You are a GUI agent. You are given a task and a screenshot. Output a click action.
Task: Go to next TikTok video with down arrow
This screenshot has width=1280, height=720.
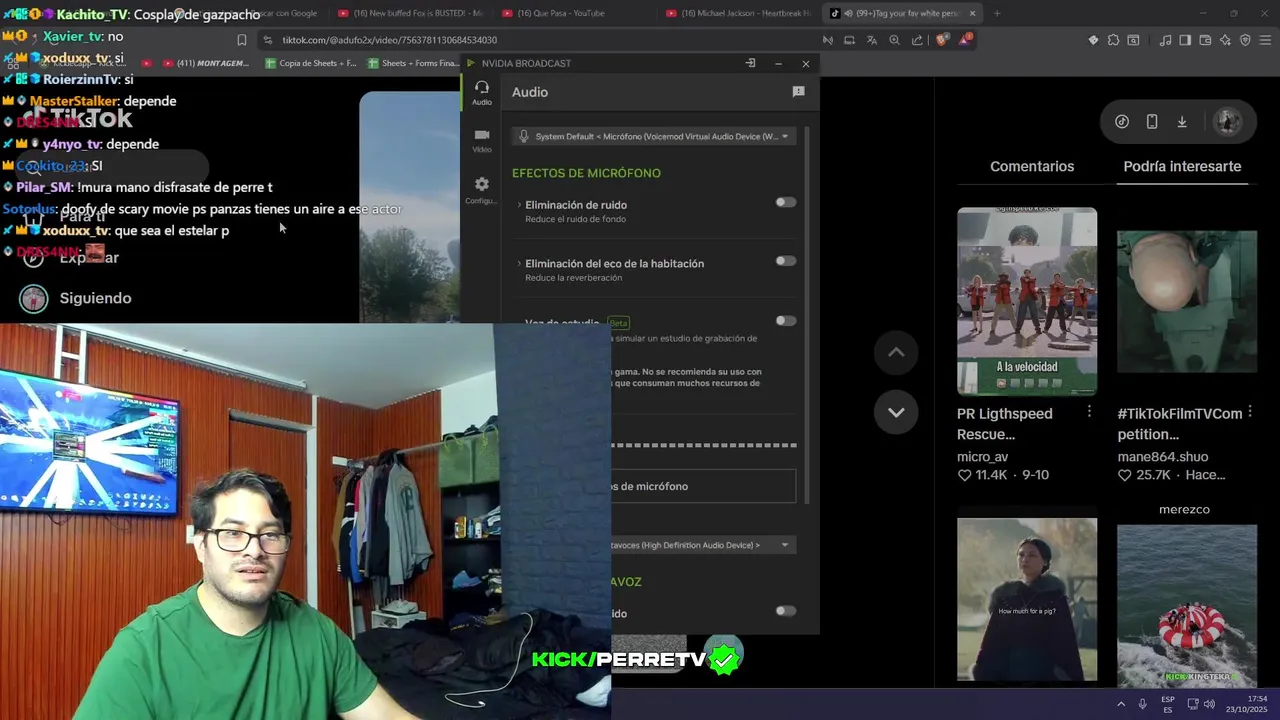coord(896,412)
